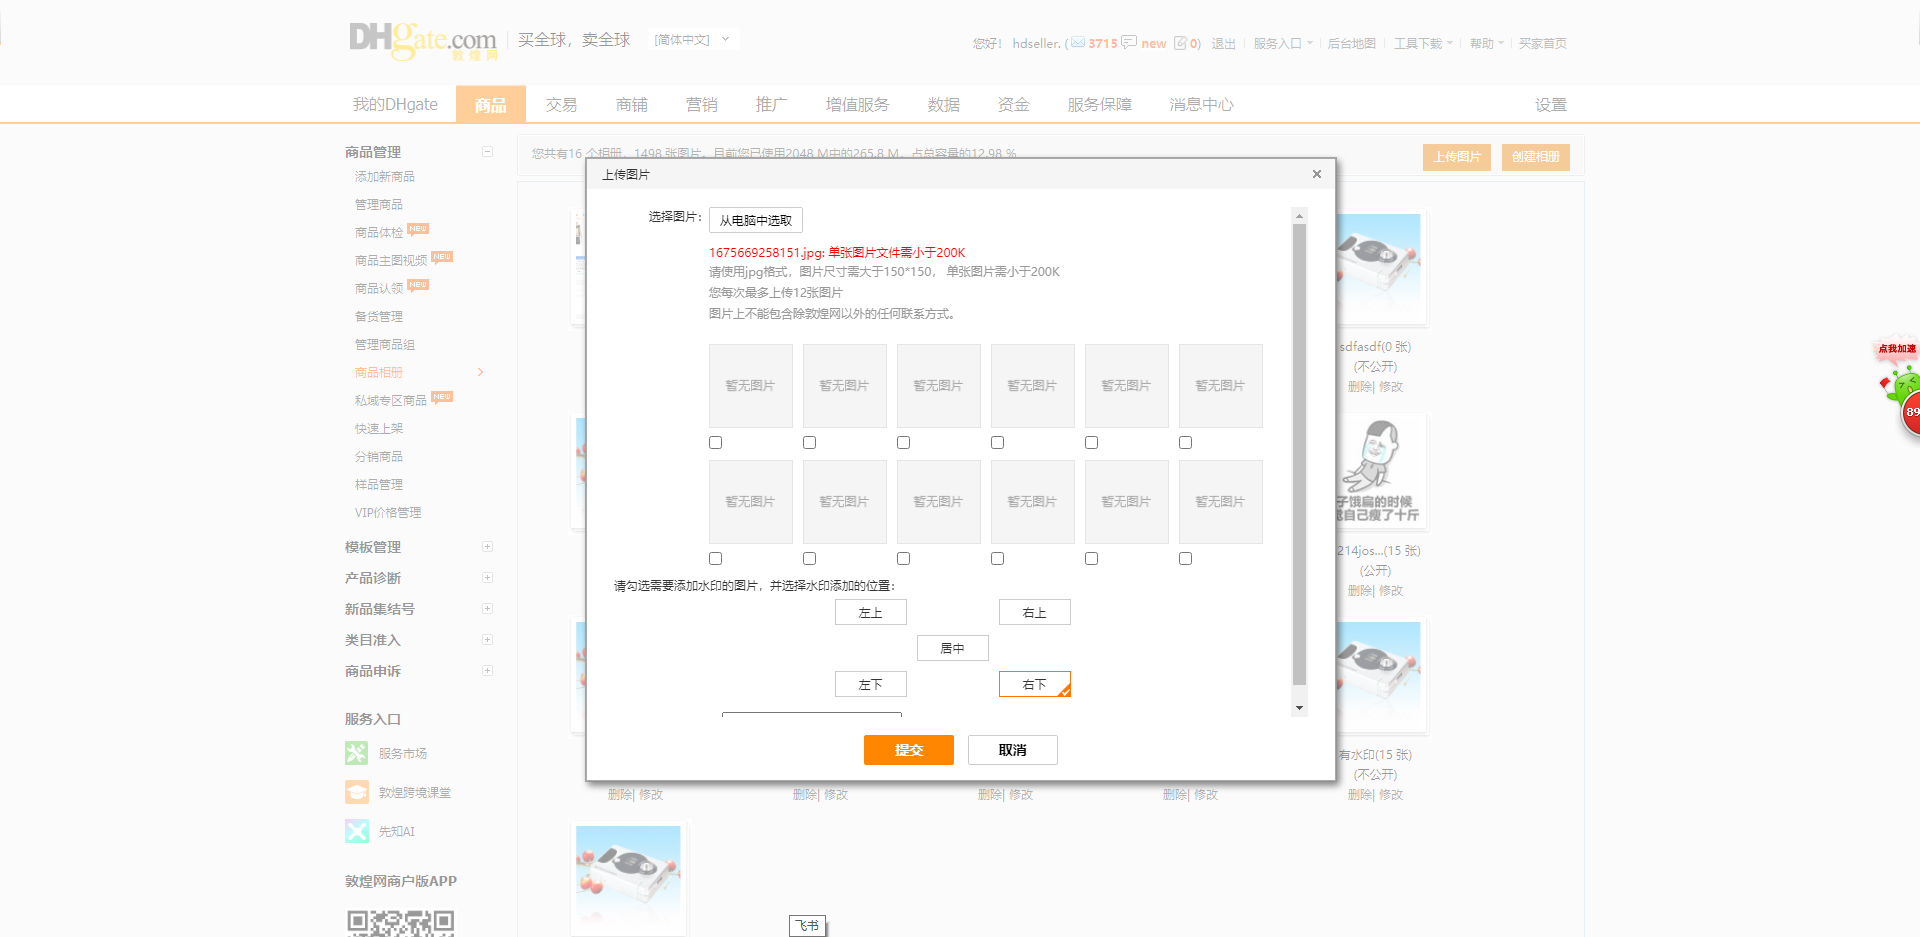Click the dialog's vertical scrollbar down arrow

[1299, 708]
